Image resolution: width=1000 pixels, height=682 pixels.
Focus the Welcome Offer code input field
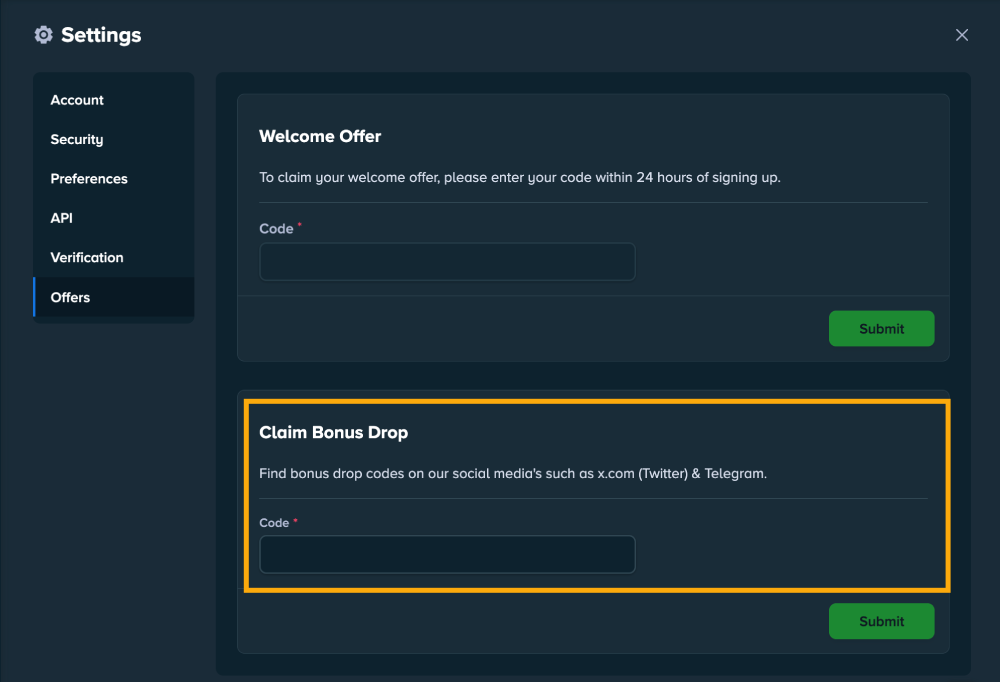pos(447,262)
